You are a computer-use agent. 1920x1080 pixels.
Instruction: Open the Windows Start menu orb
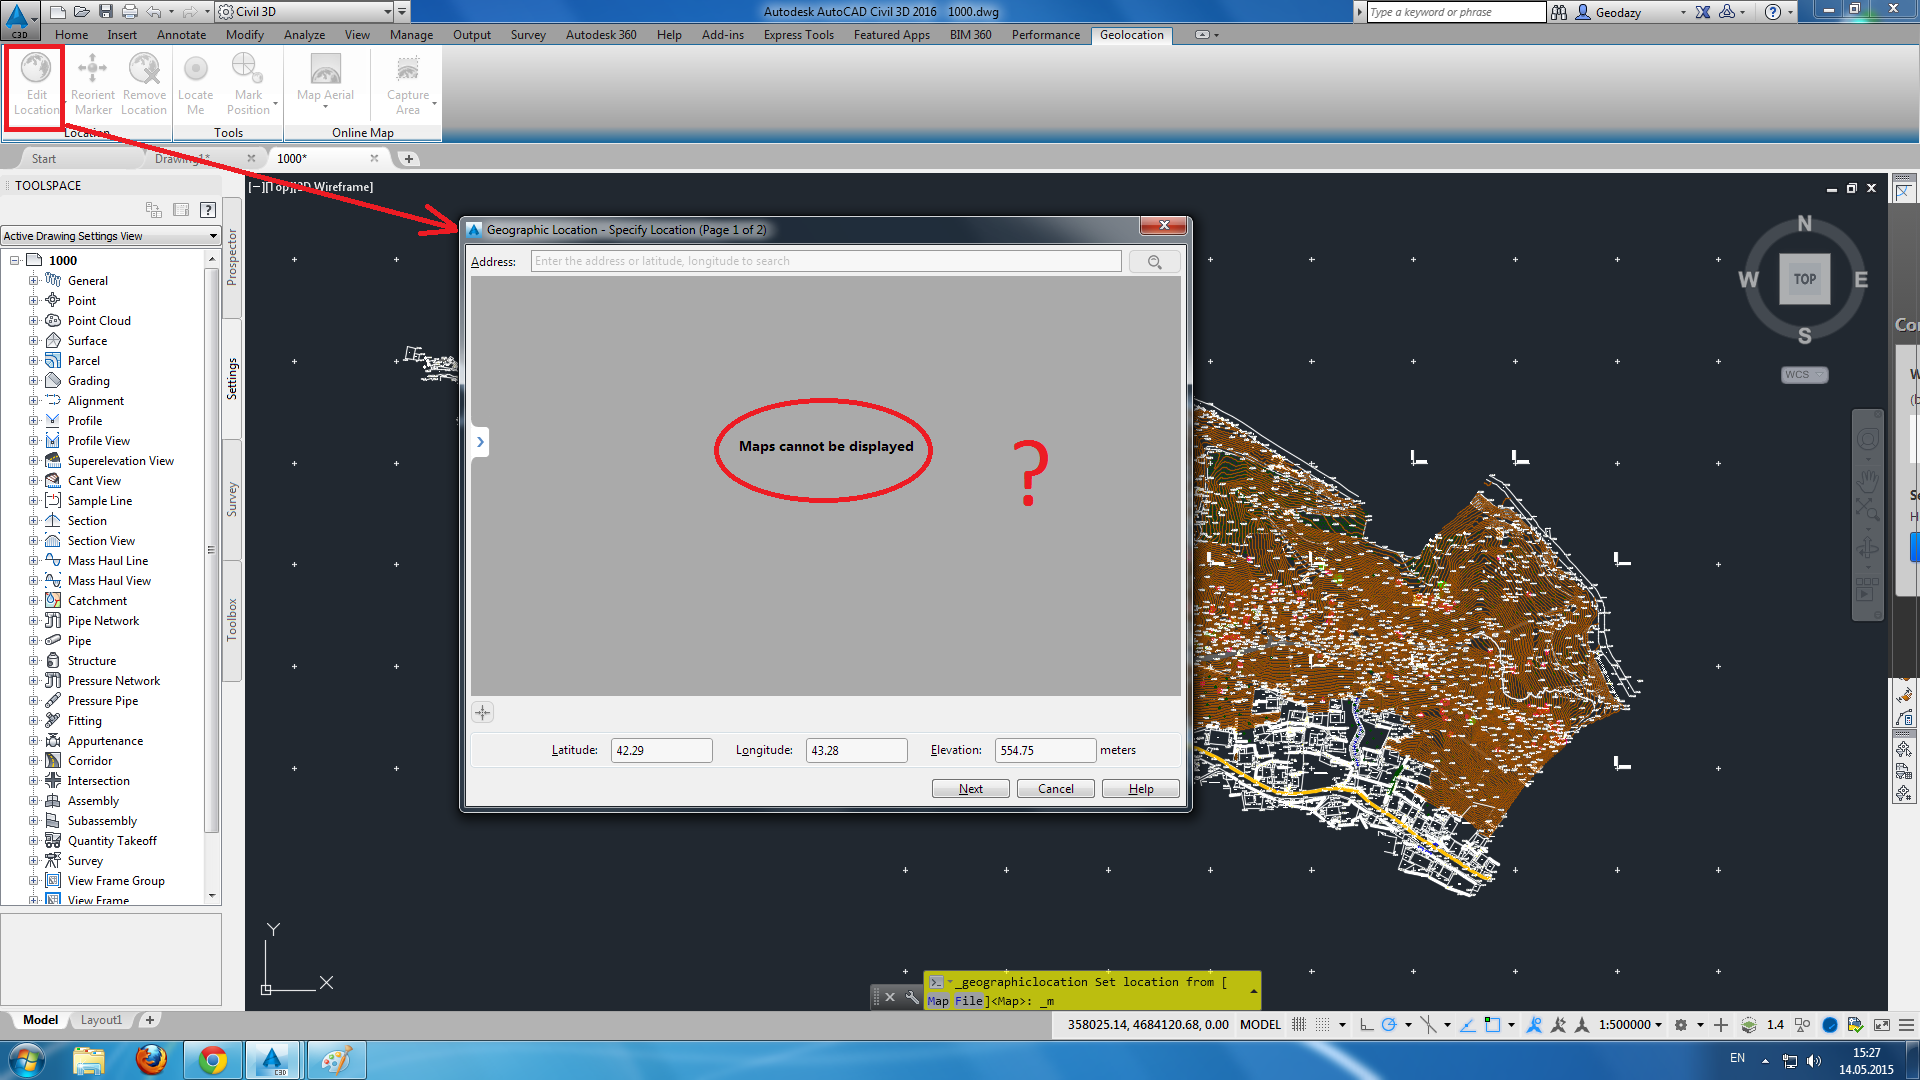click(x=27, y=1059)
